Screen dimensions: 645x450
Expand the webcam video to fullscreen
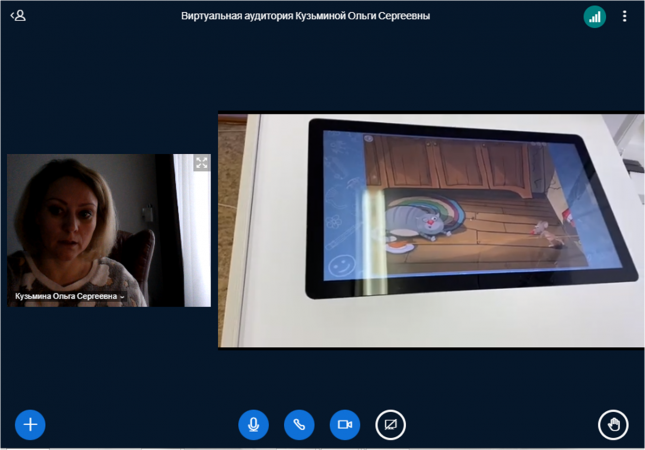[x=202, y=163]
